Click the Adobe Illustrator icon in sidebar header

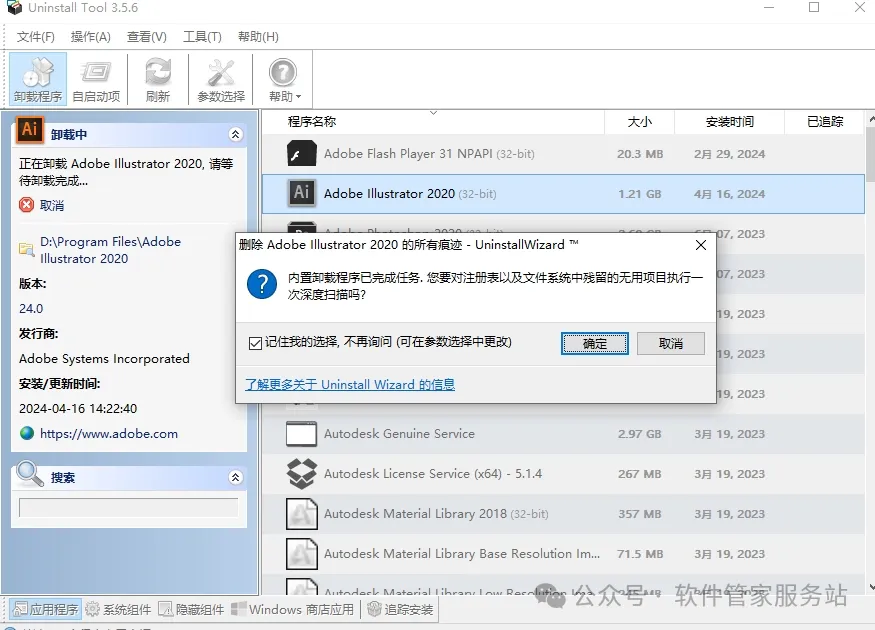30,129
